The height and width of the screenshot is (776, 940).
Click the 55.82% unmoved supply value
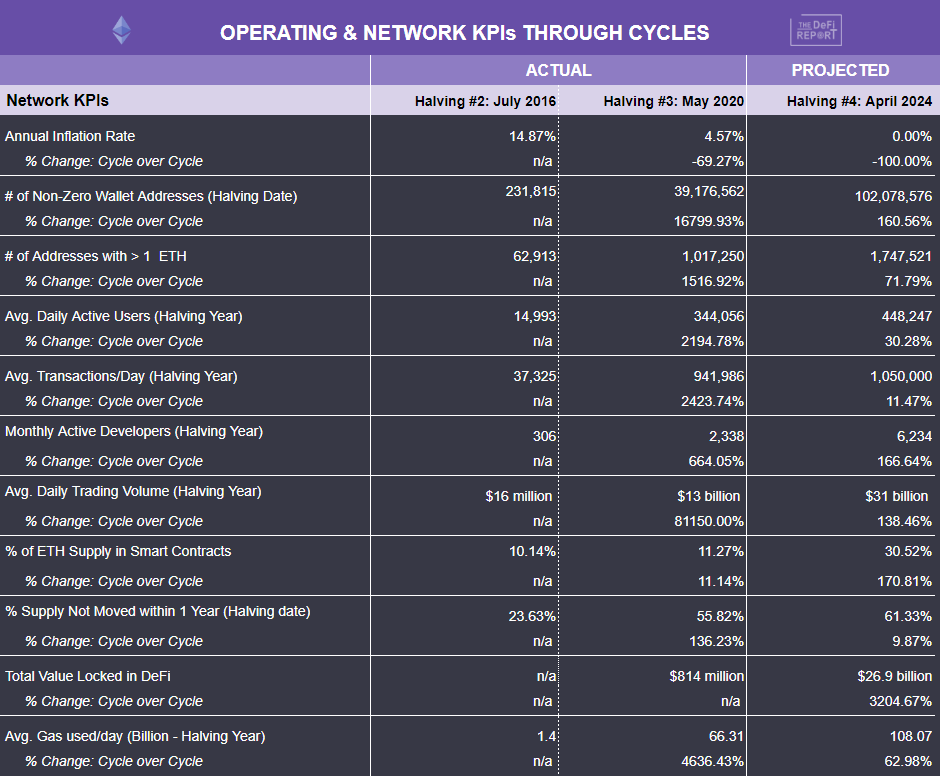pos(721,616)
